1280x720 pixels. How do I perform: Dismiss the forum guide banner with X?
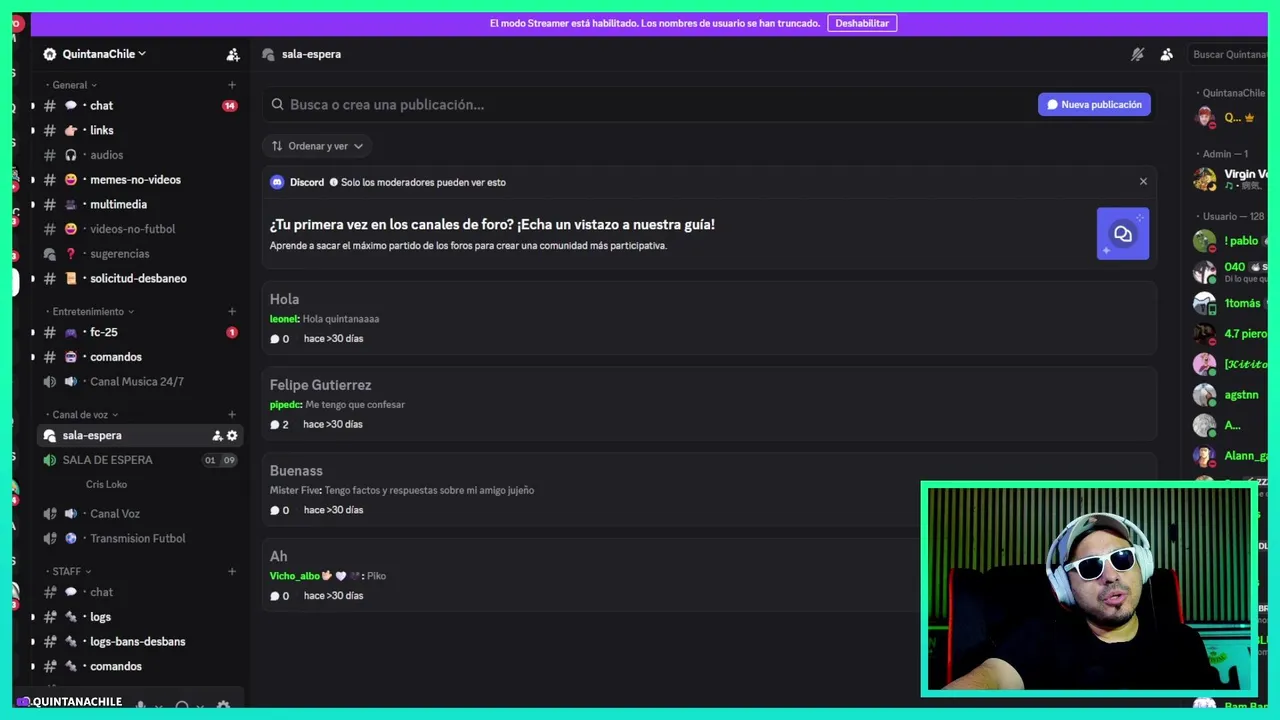coord(1143,182)
